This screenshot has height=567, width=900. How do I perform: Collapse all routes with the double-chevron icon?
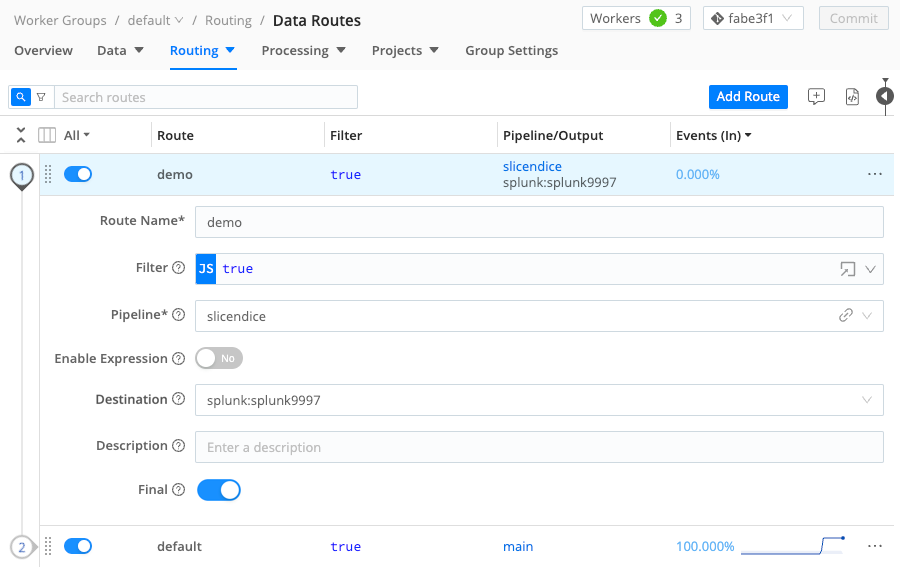[x=21, y=135]
